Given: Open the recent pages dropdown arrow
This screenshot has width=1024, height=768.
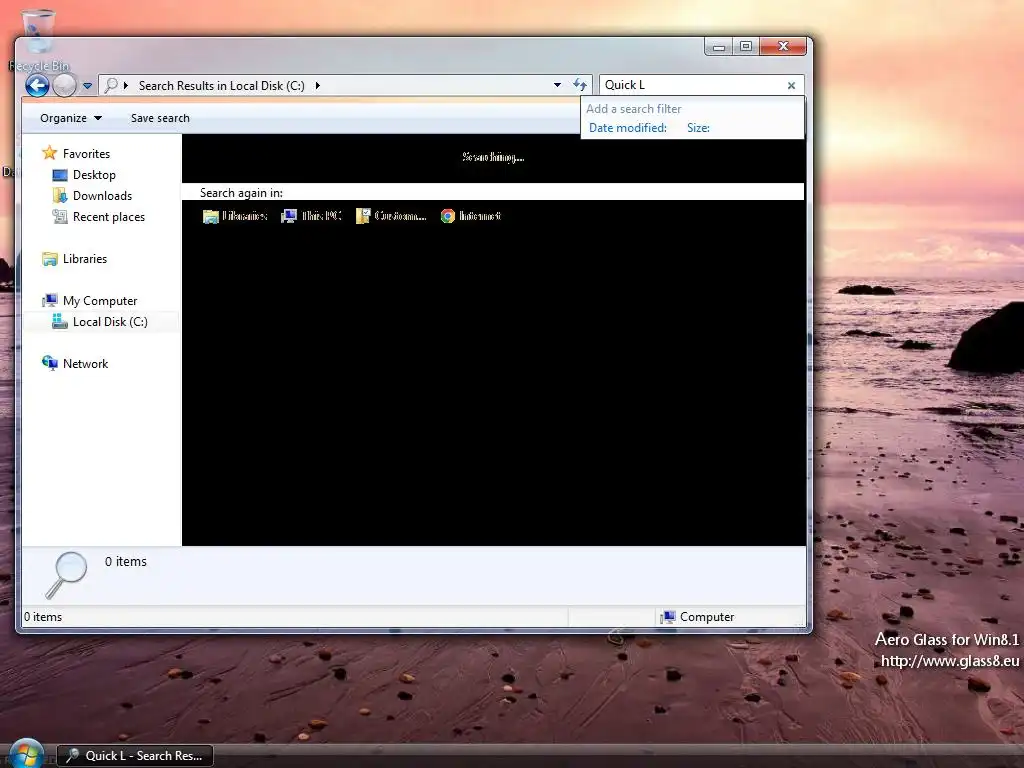Looking at the screenshot, I should click(x=88, y=86).
